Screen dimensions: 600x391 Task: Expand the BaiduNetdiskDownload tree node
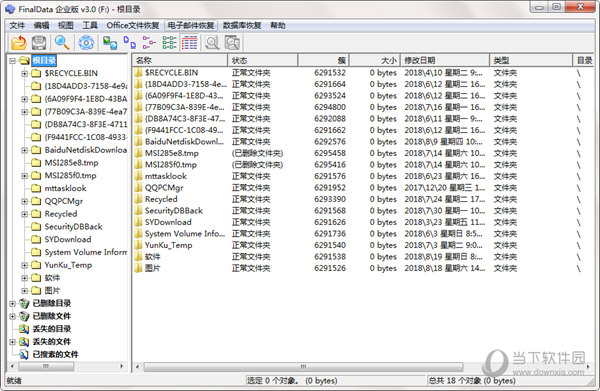[x=24, y=150]
